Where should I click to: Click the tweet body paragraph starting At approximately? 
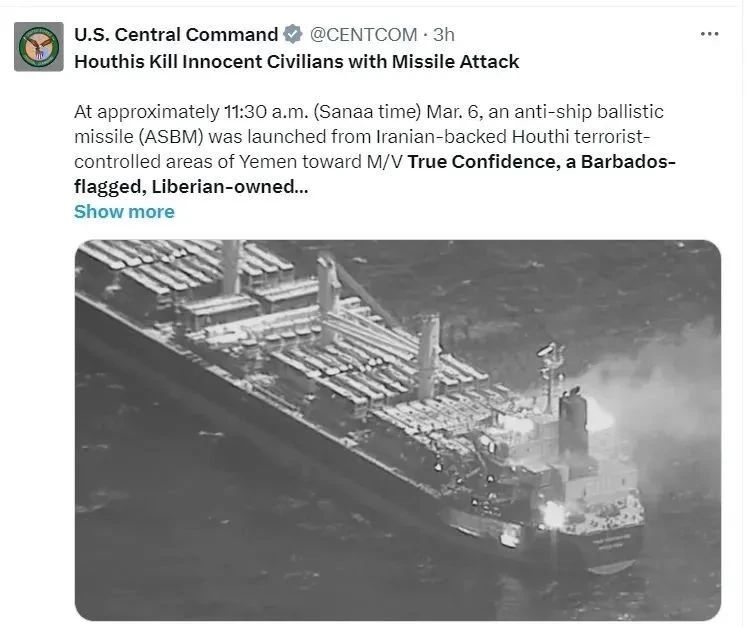(375, 149)
